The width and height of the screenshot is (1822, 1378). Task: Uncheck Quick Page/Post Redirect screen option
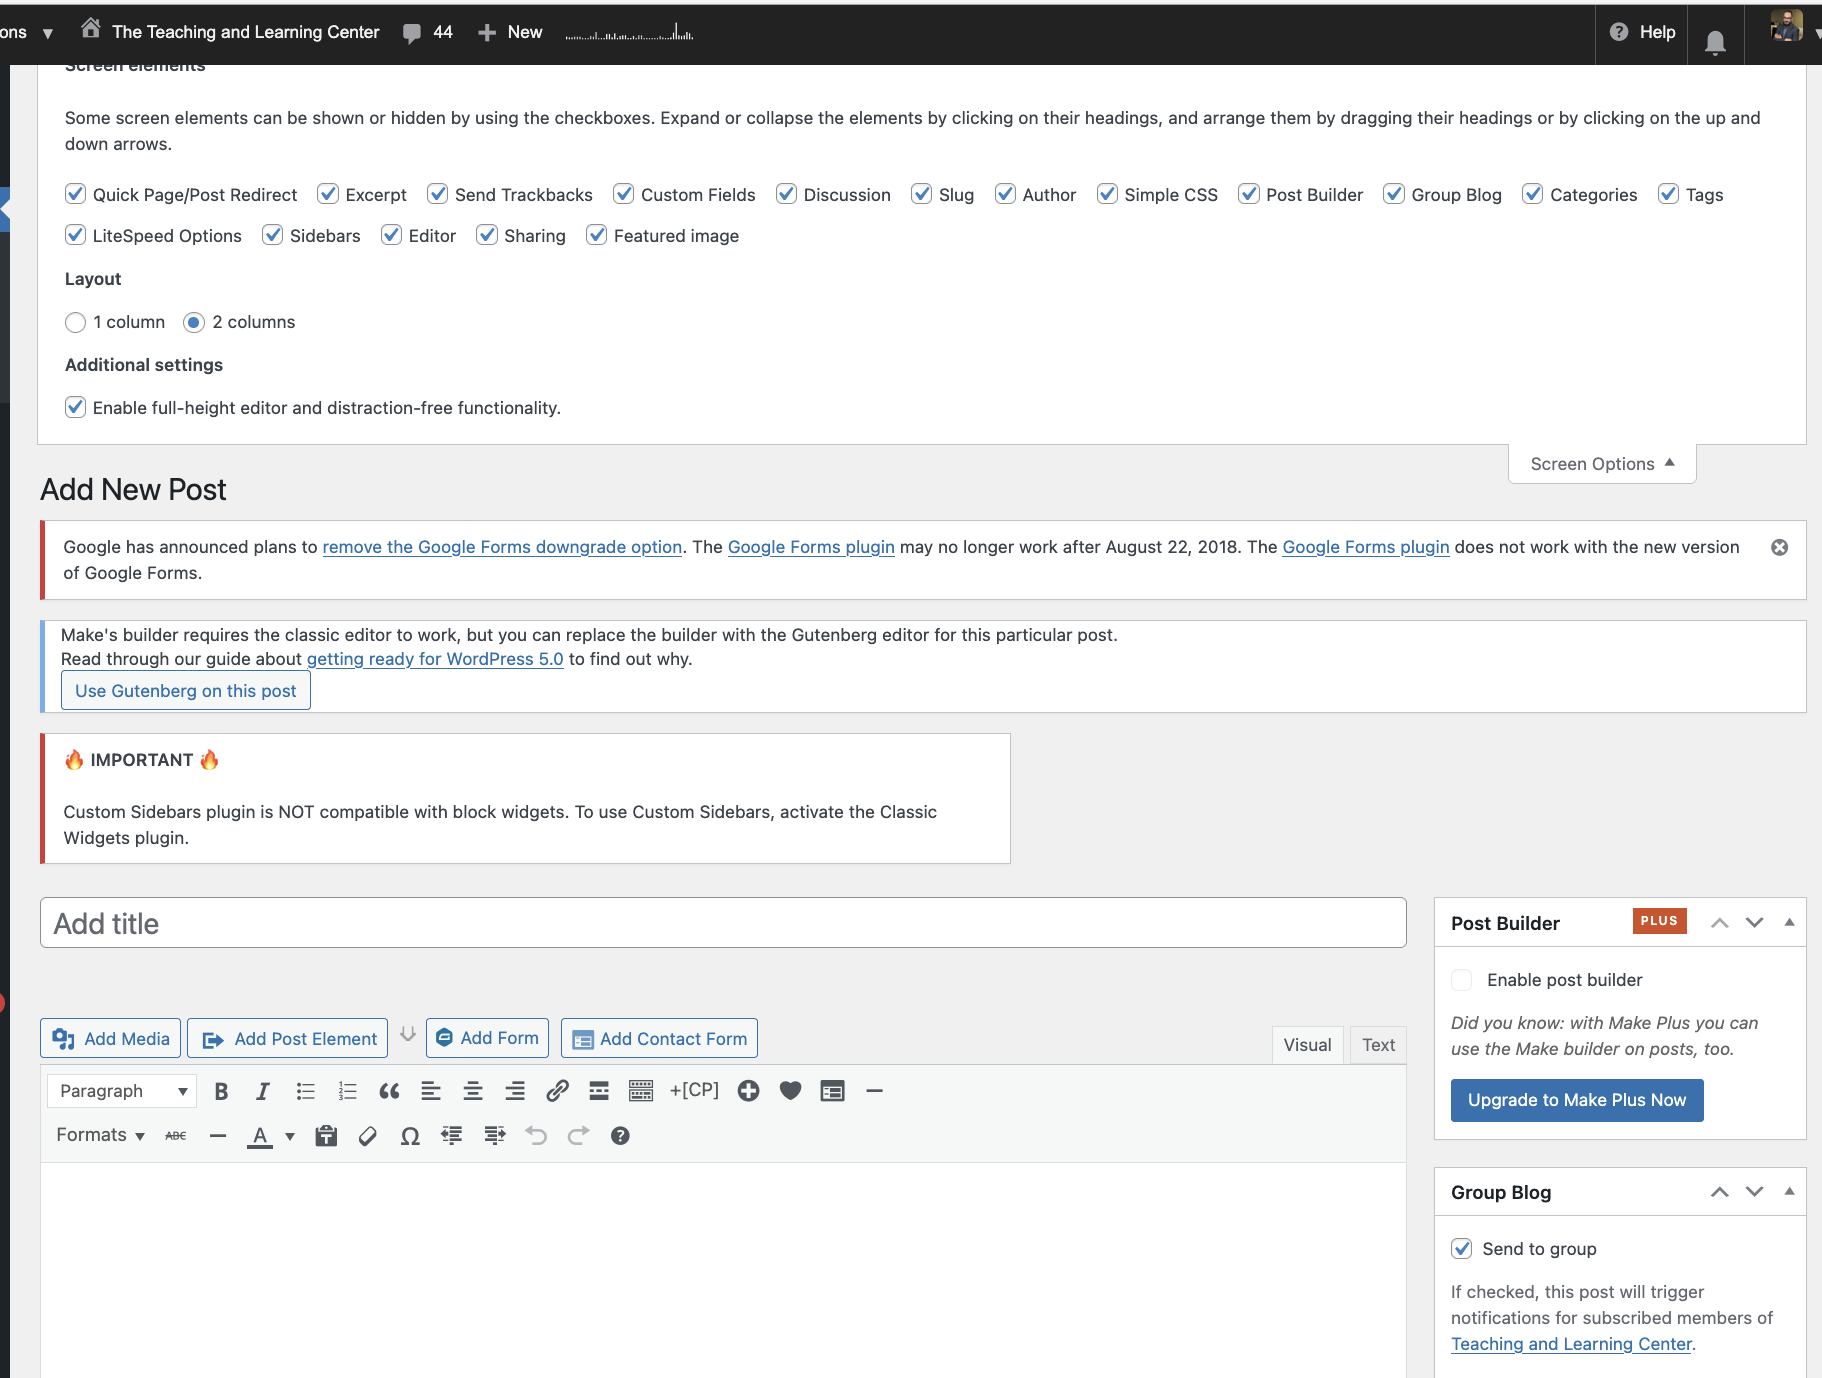point(75,194)
